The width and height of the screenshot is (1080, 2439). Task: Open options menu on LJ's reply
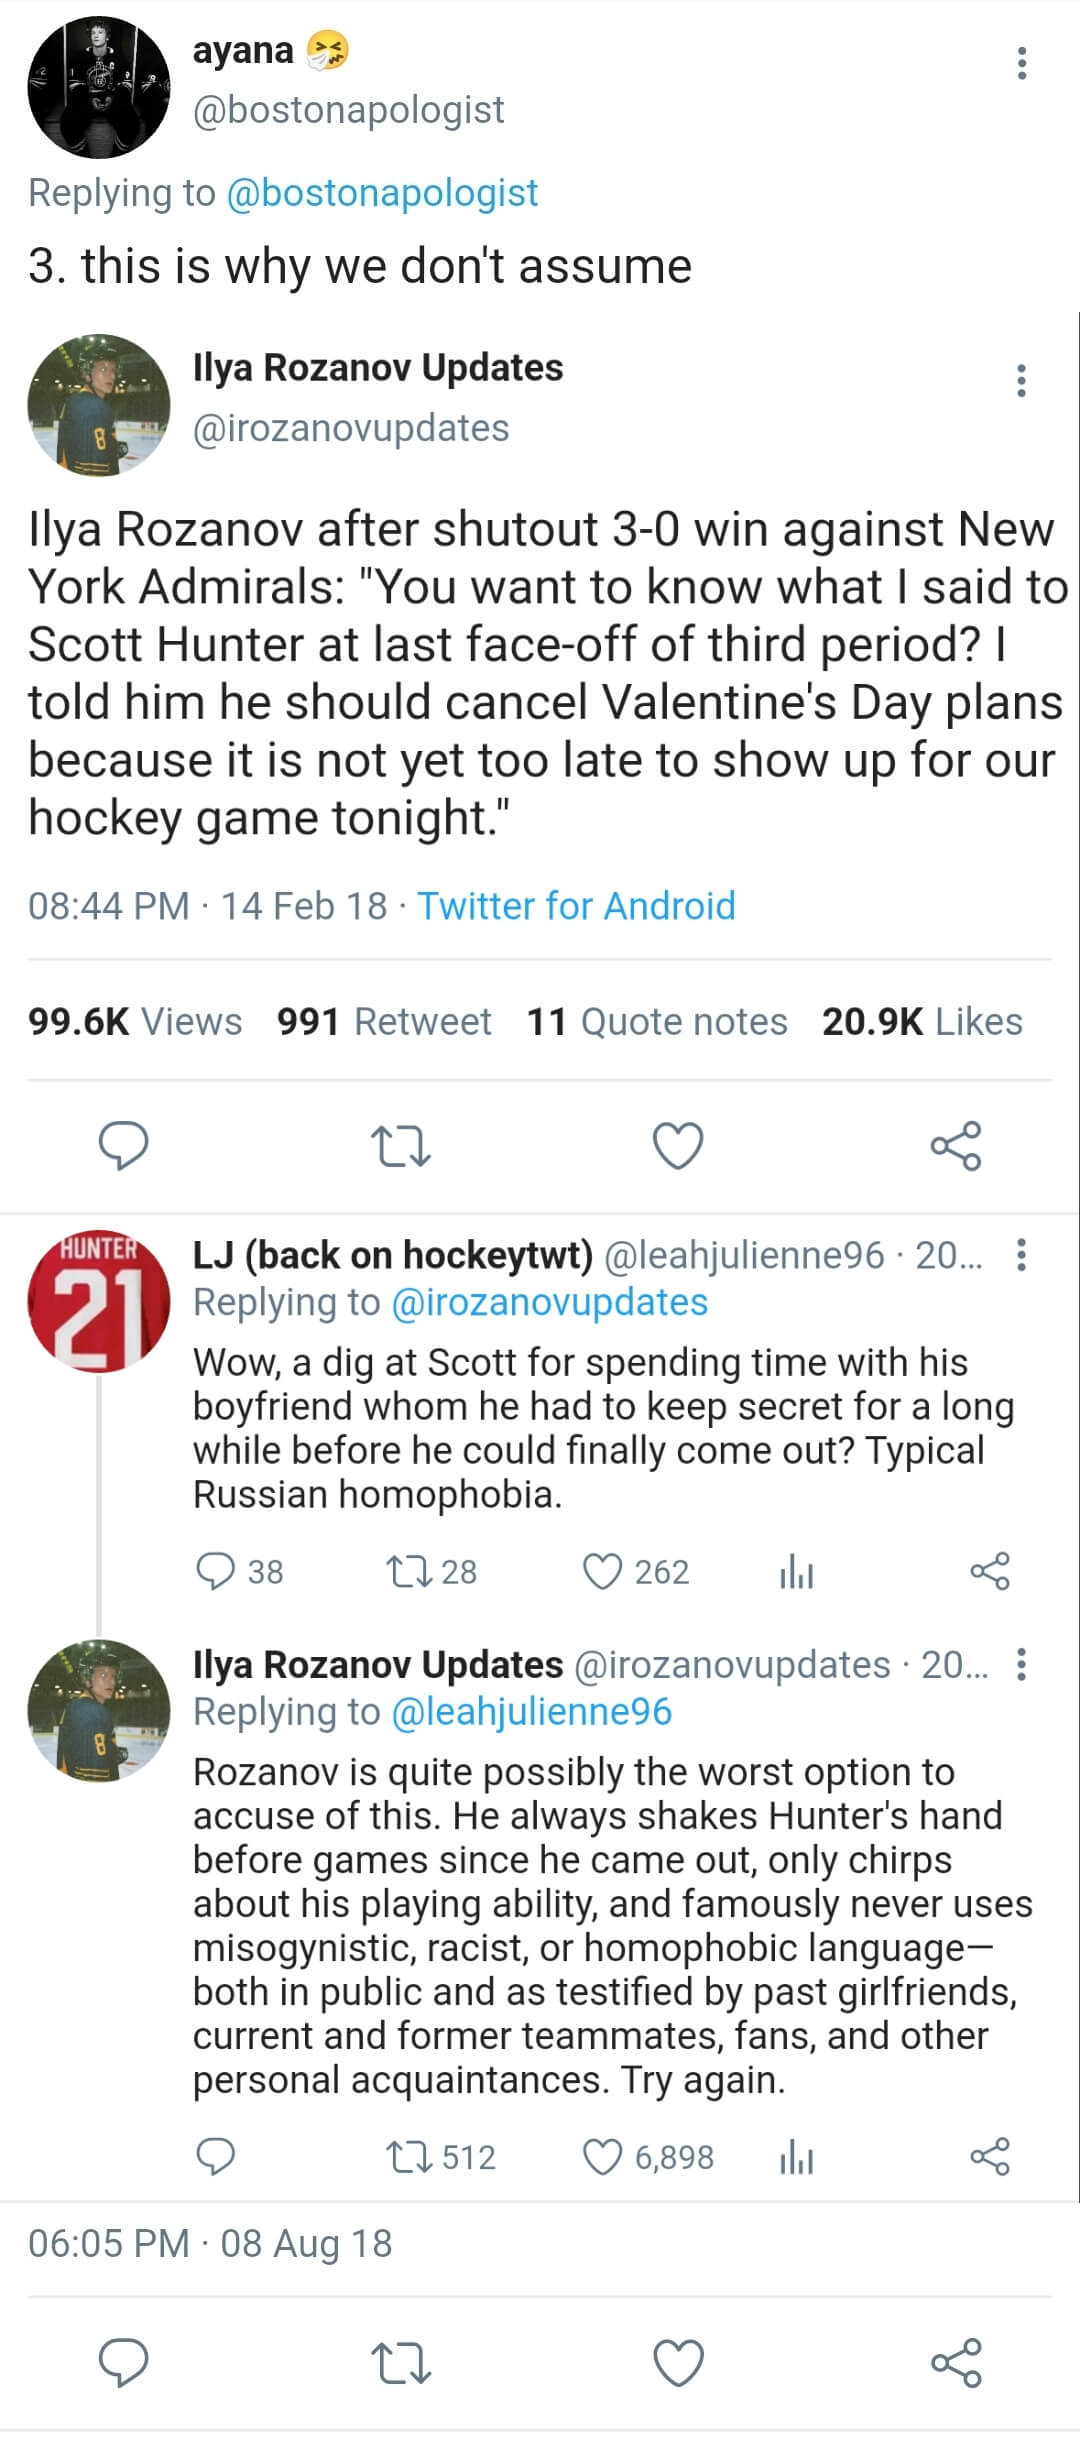[x=1021, y=1254]
